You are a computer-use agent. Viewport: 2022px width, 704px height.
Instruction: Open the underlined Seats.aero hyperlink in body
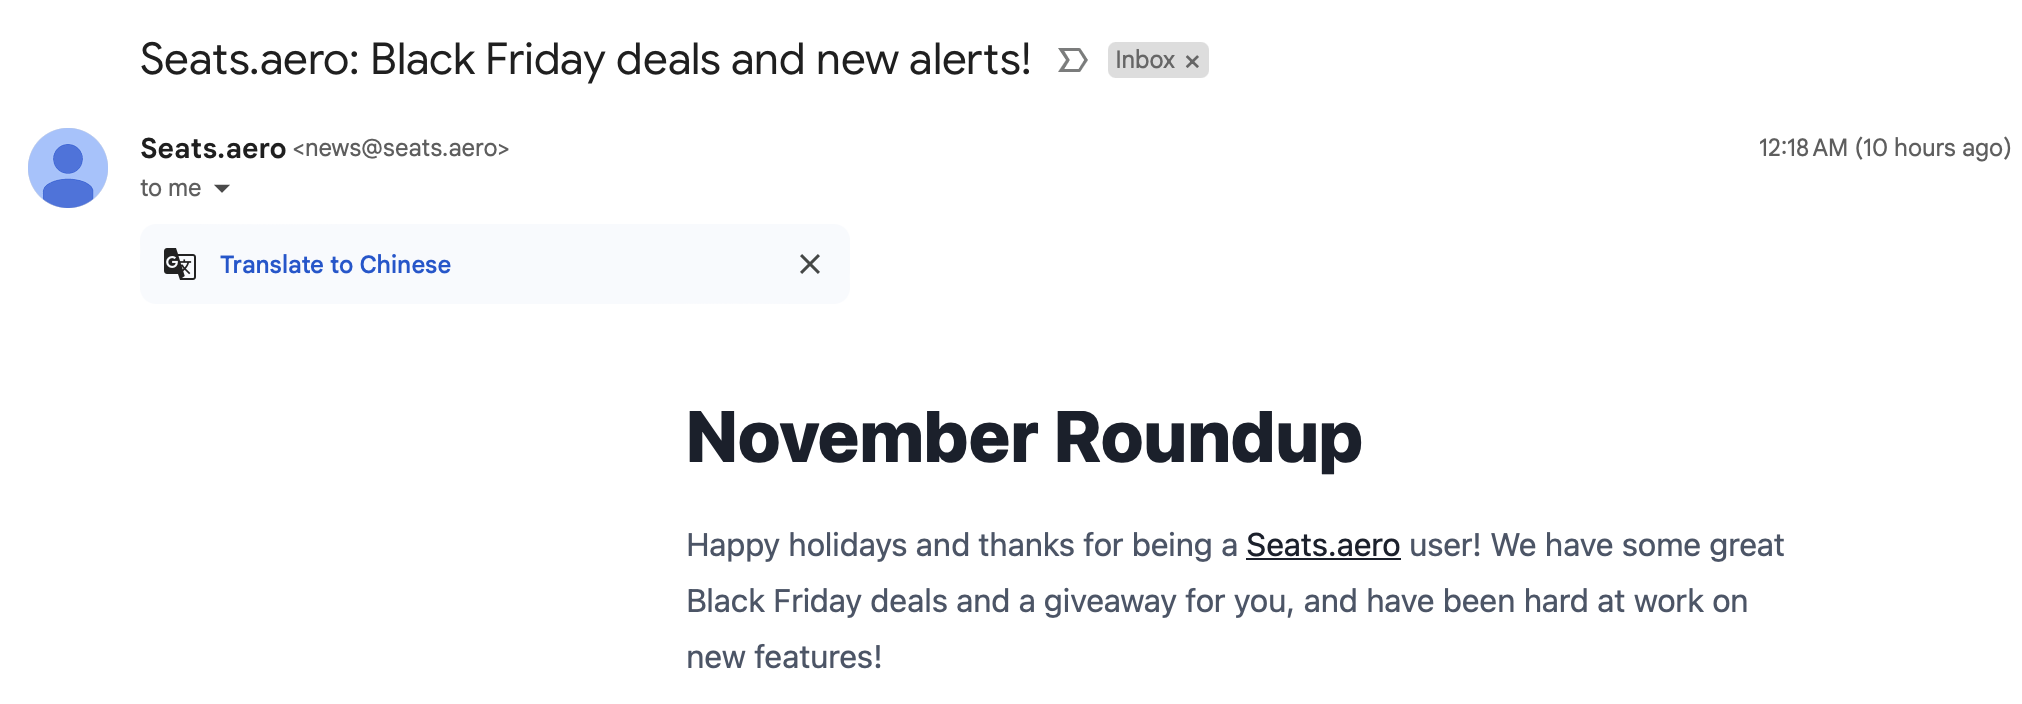coord(1323,545)
